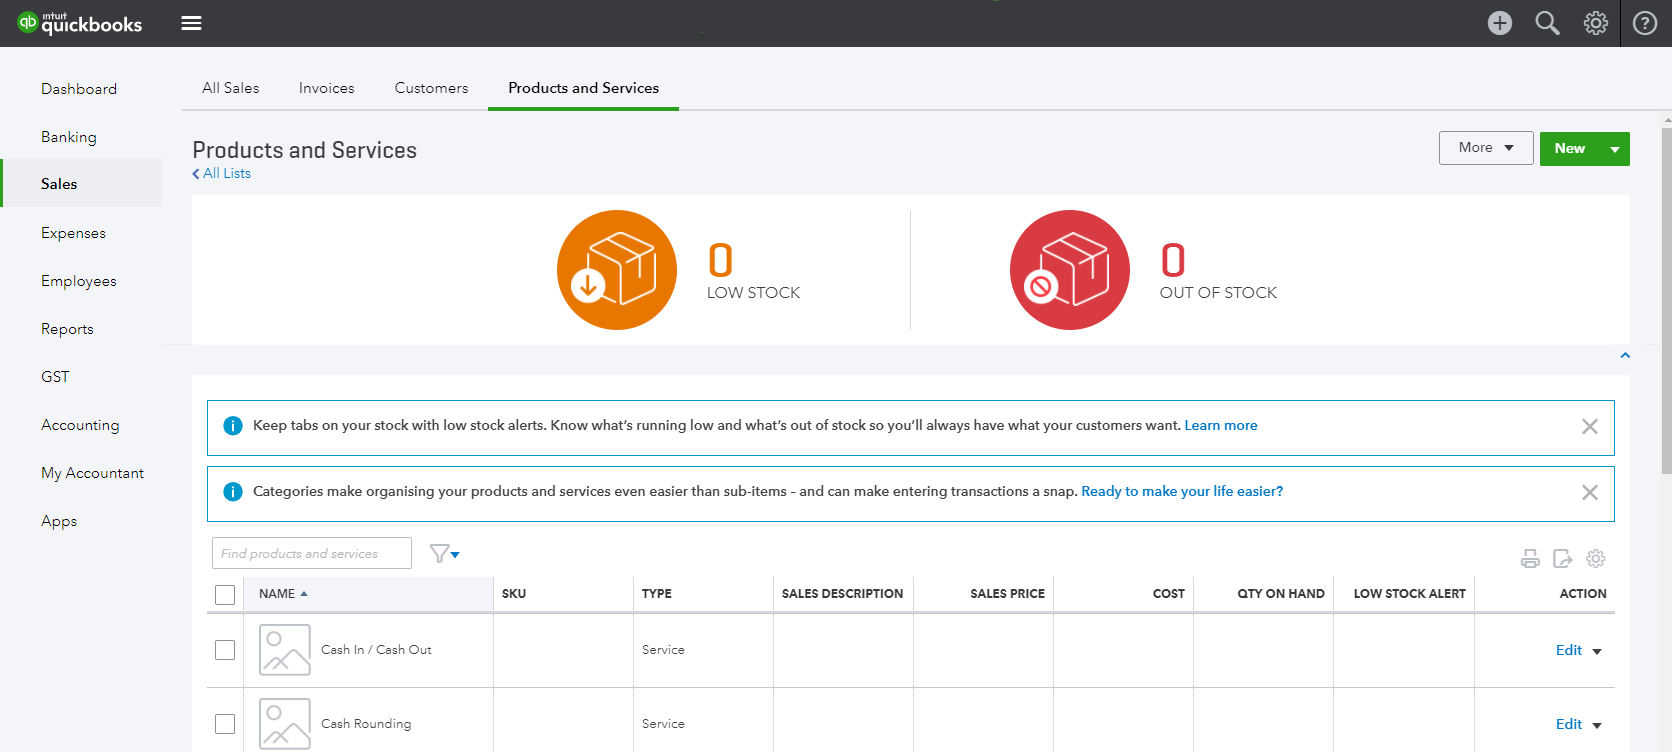
Task: Open the More dropdown button
Action: [1486, 148]
